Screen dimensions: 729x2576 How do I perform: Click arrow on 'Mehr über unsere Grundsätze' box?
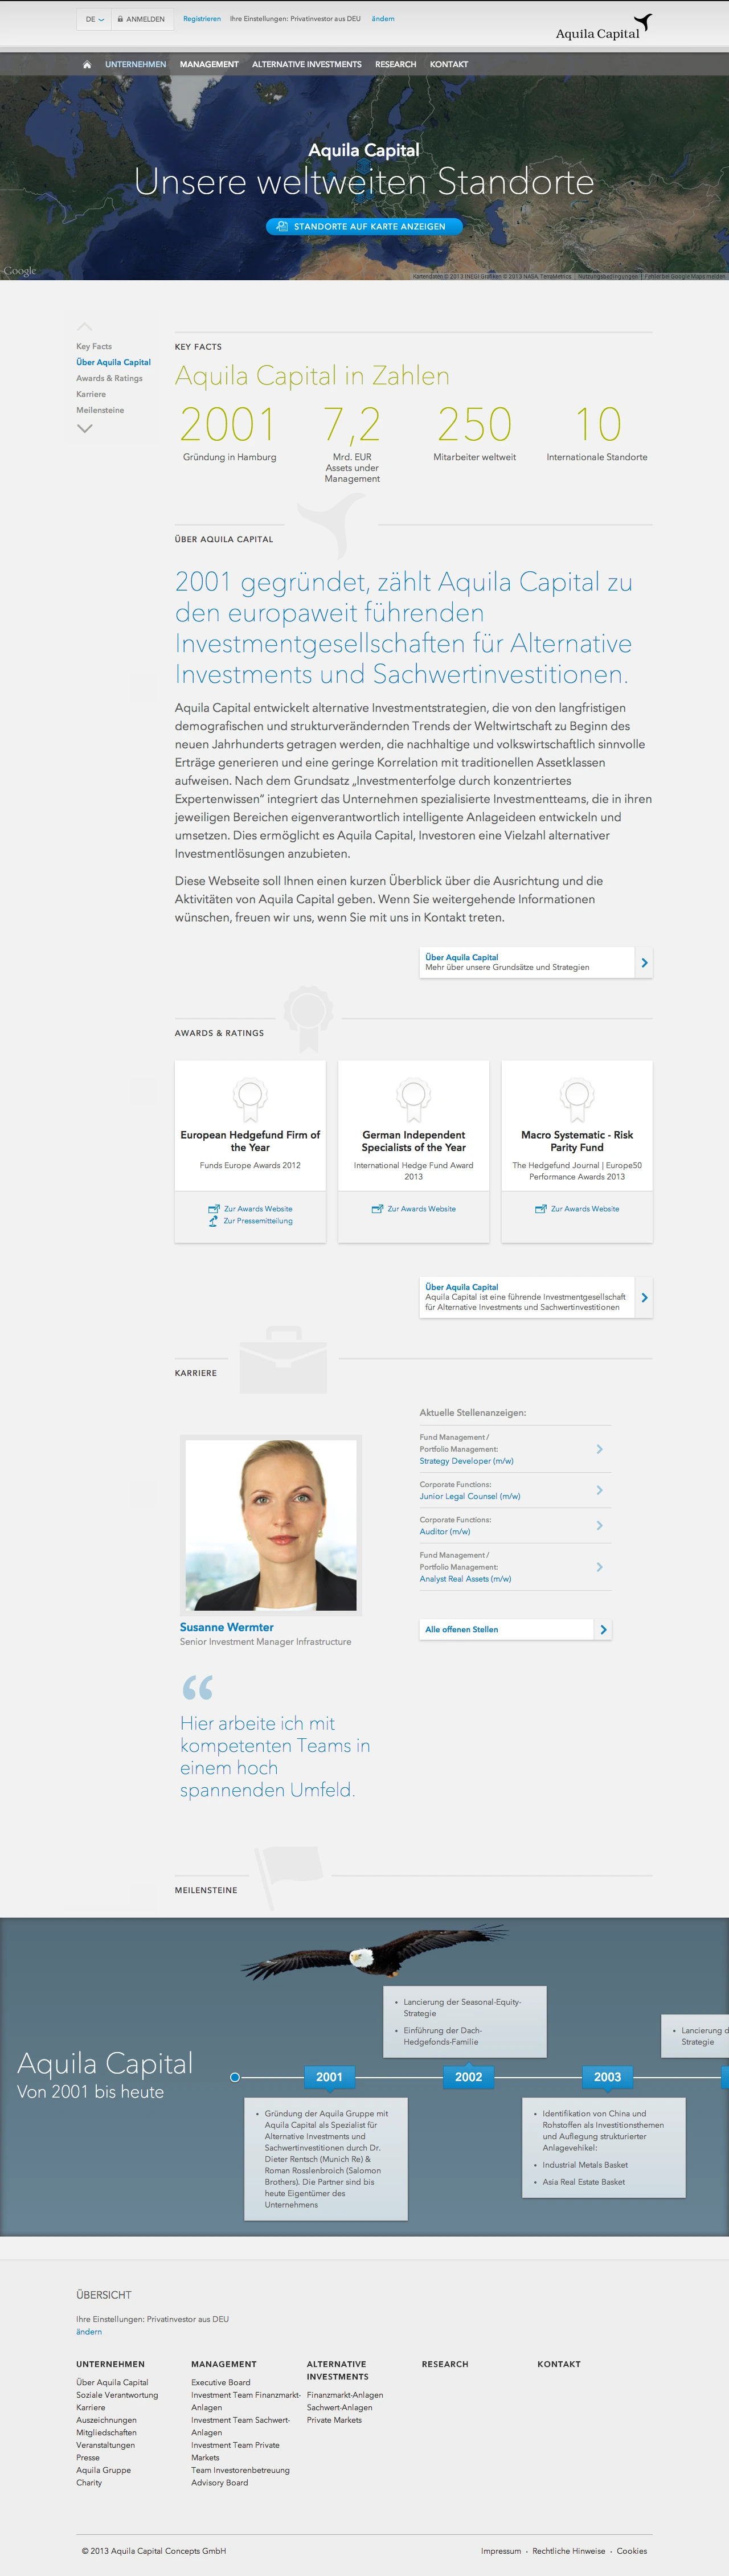644,962
